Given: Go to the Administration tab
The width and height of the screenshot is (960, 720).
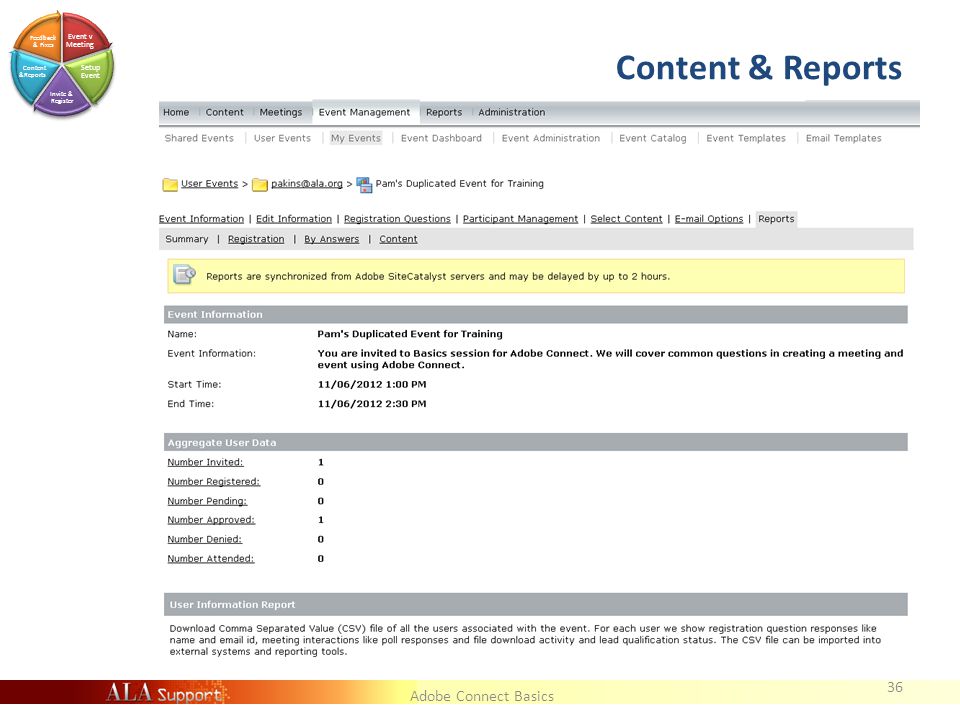Looking at the screenshot, I should click(x=511, y=113).
